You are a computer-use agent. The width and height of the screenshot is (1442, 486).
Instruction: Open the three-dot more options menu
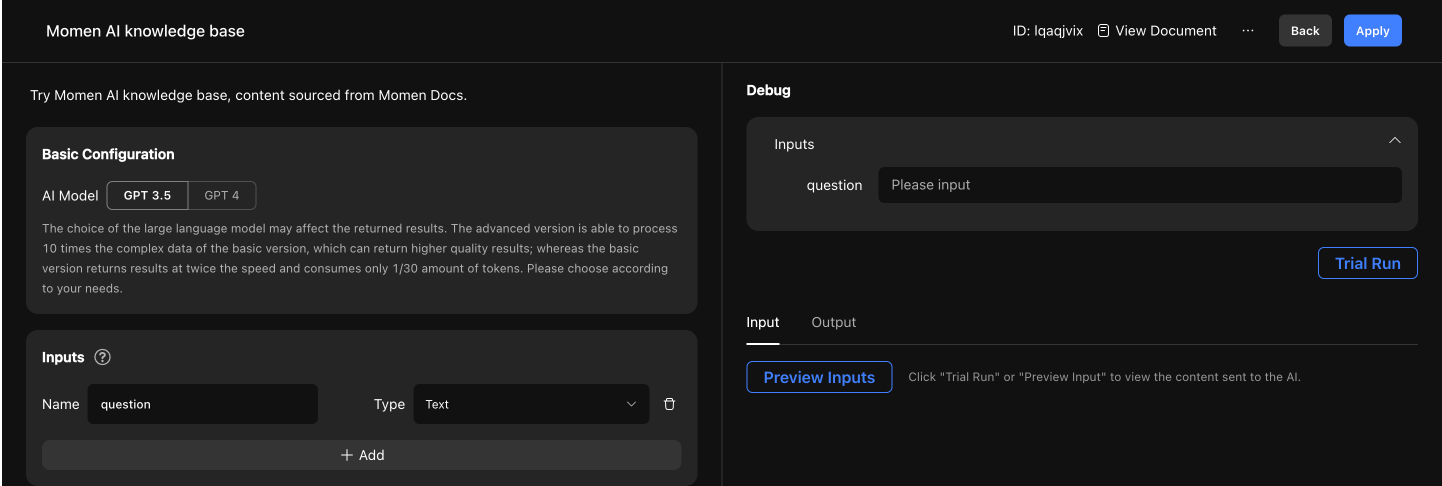click(x=1248, y=31)
